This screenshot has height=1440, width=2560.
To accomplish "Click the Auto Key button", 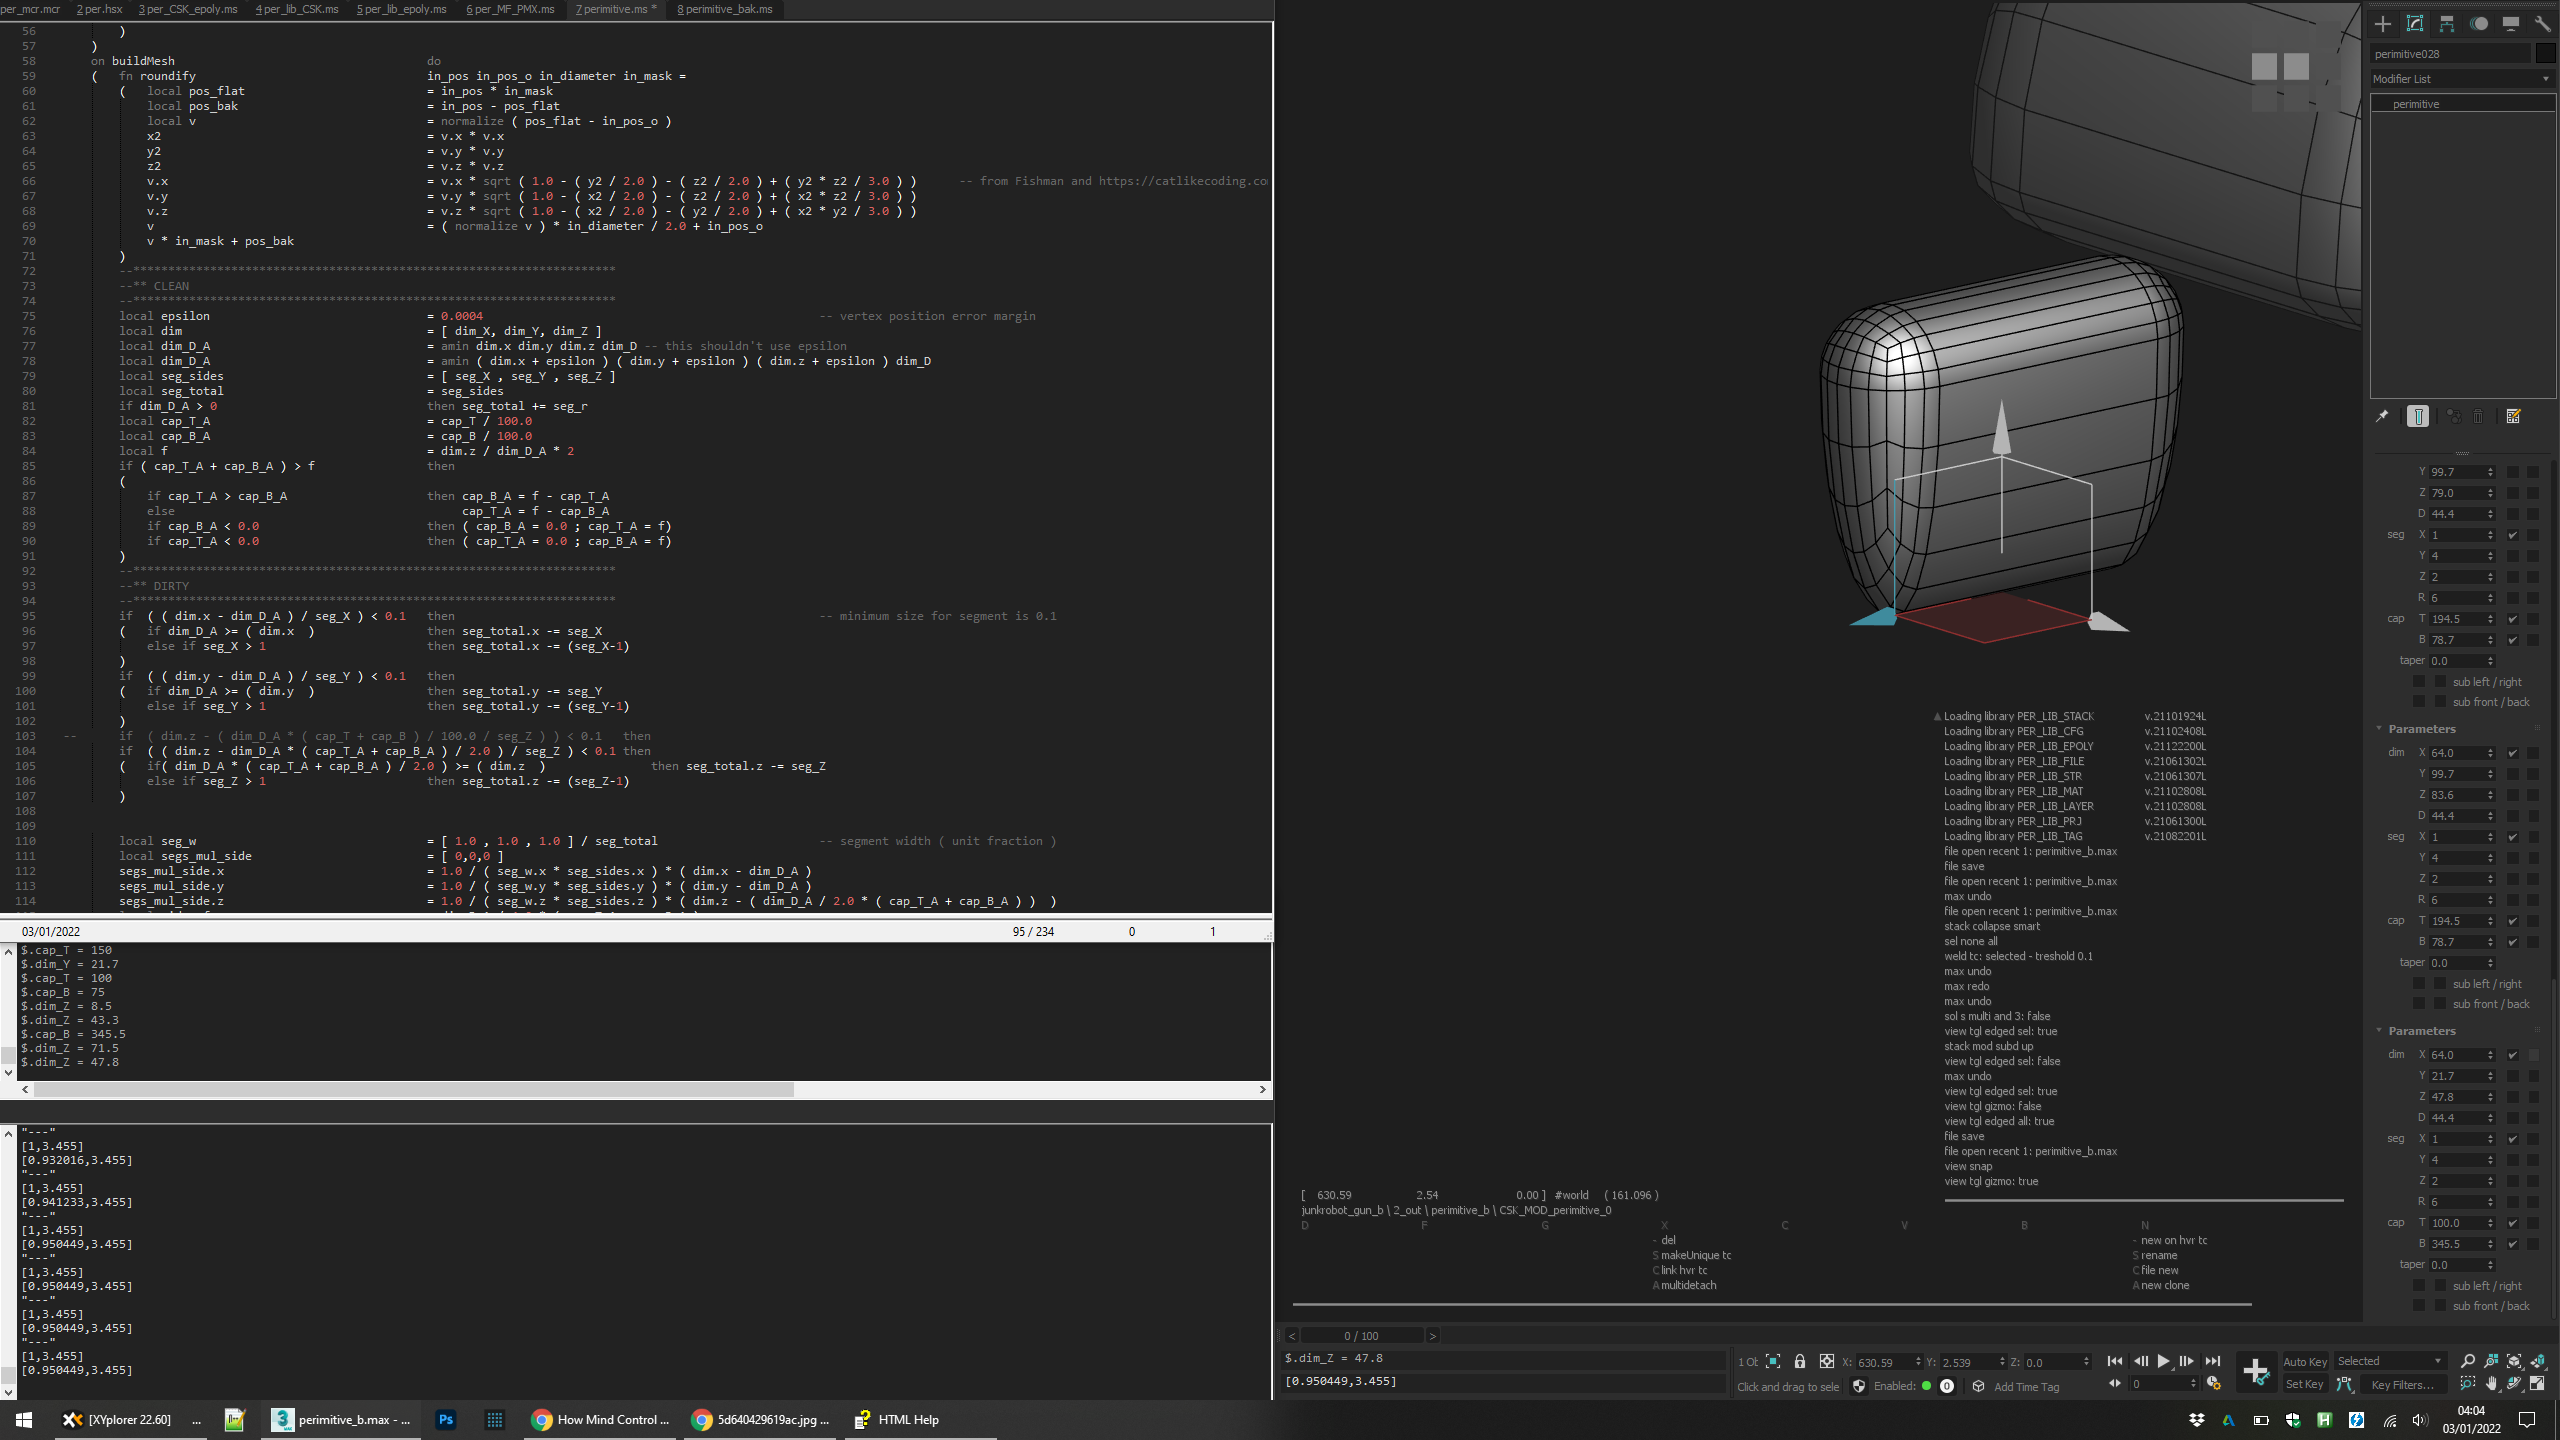I will point(2305,1361).
